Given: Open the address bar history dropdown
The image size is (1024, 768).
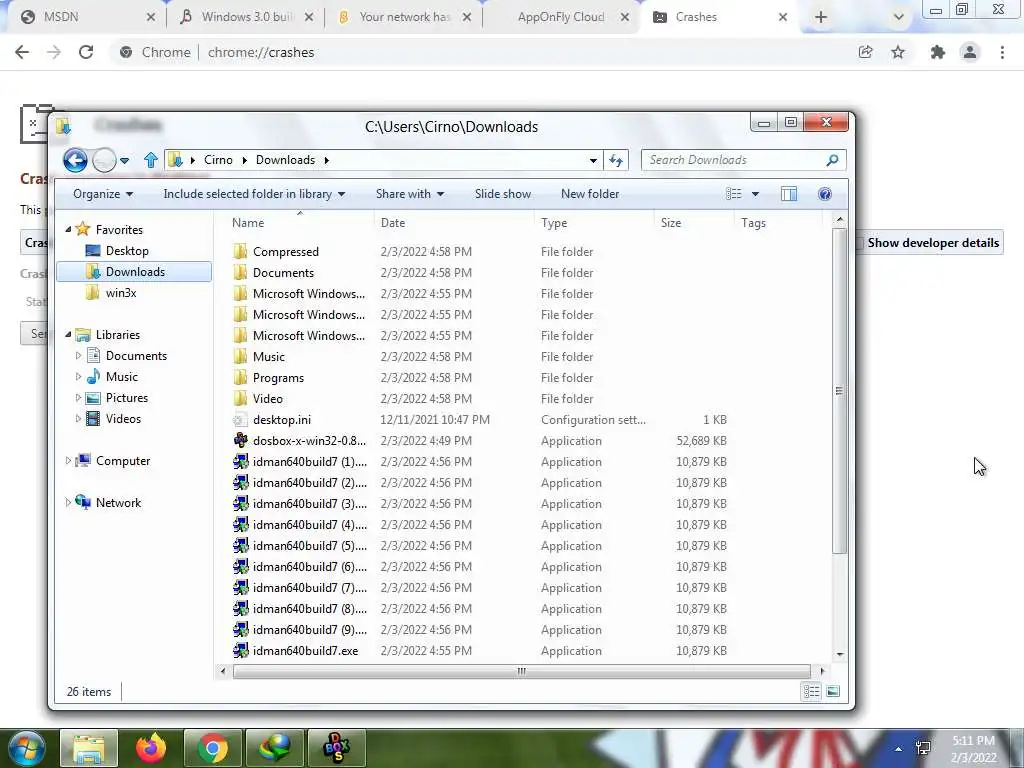Looking at the screenshot, I should 593,160.
